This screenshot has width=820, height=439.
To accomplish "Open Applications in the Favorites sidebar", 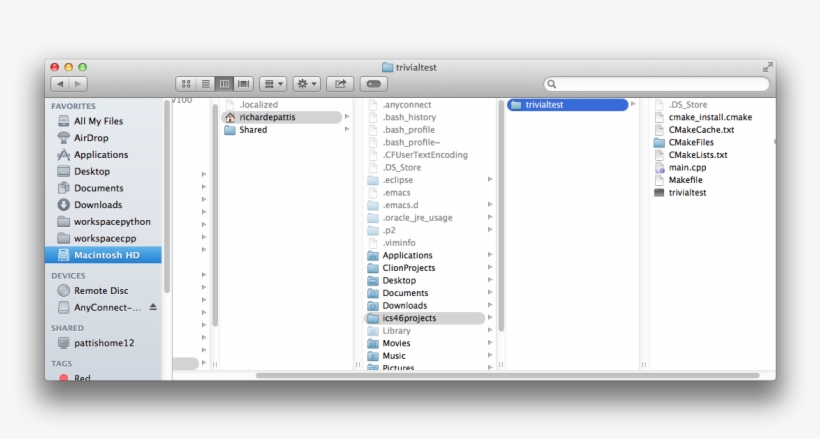I will click(101, 154).
